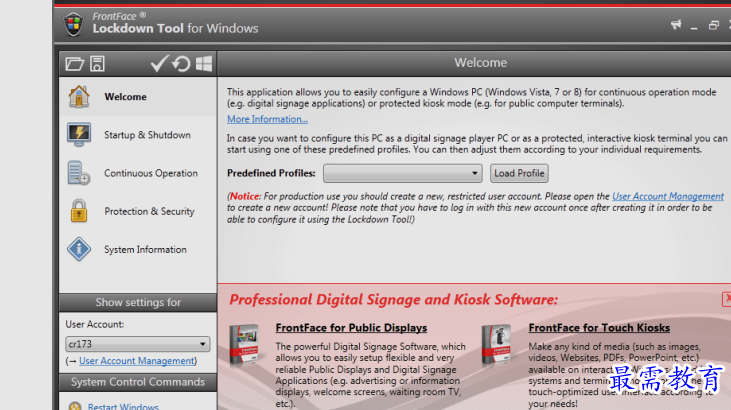The height and width of the screenshot is (410, 731).
Task: Reset settings using the circular arrow icon
Action: pyautogui.click(x=181, y=63)
